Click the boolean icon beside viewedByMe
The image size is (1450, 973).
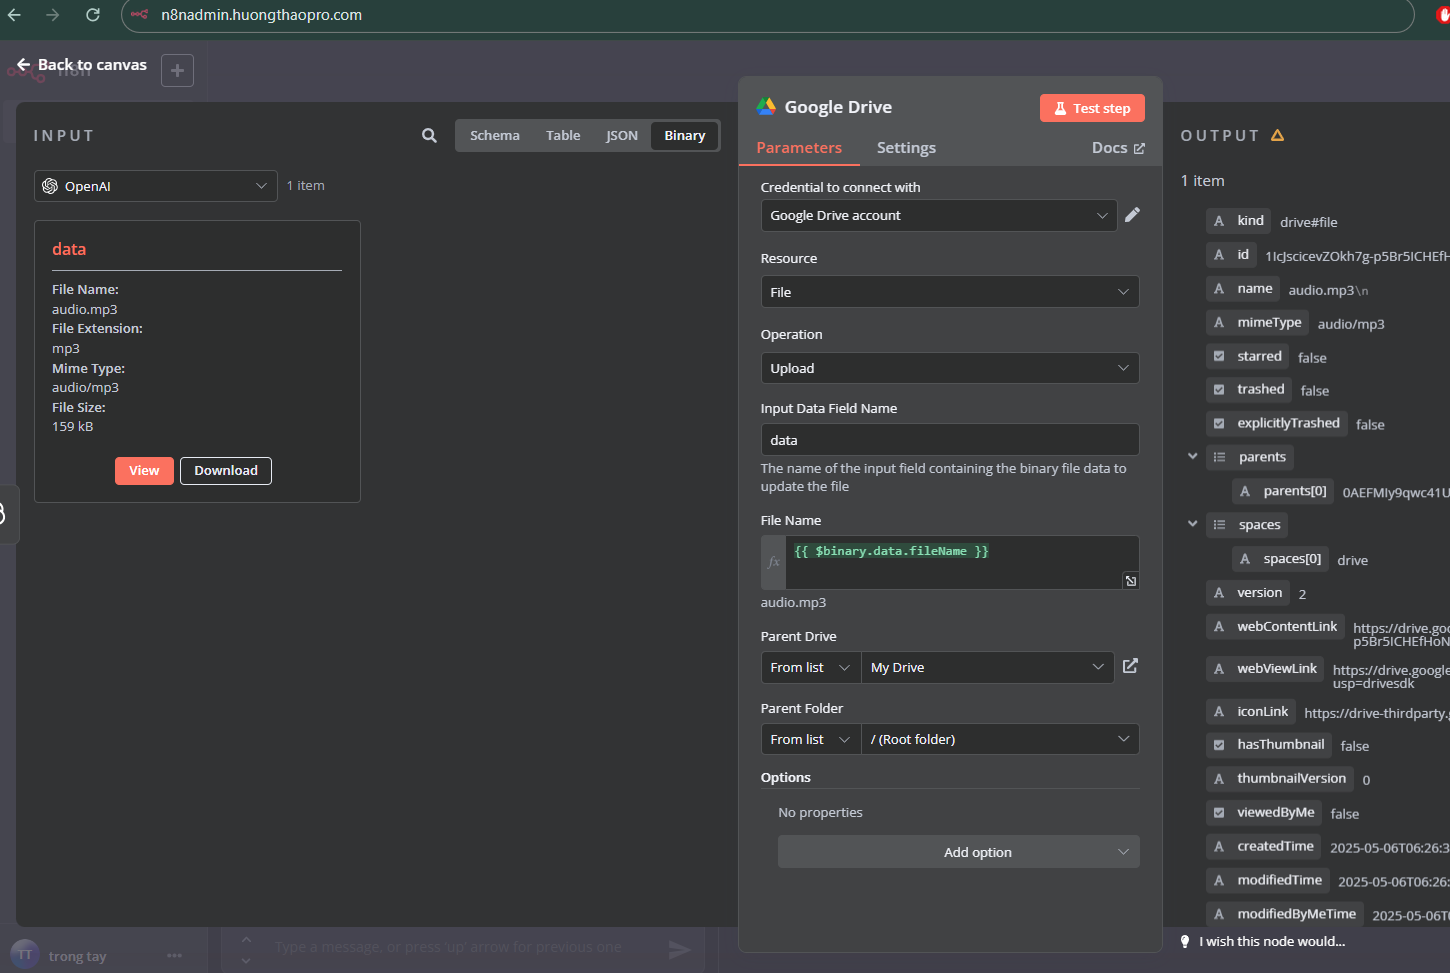1218,812
